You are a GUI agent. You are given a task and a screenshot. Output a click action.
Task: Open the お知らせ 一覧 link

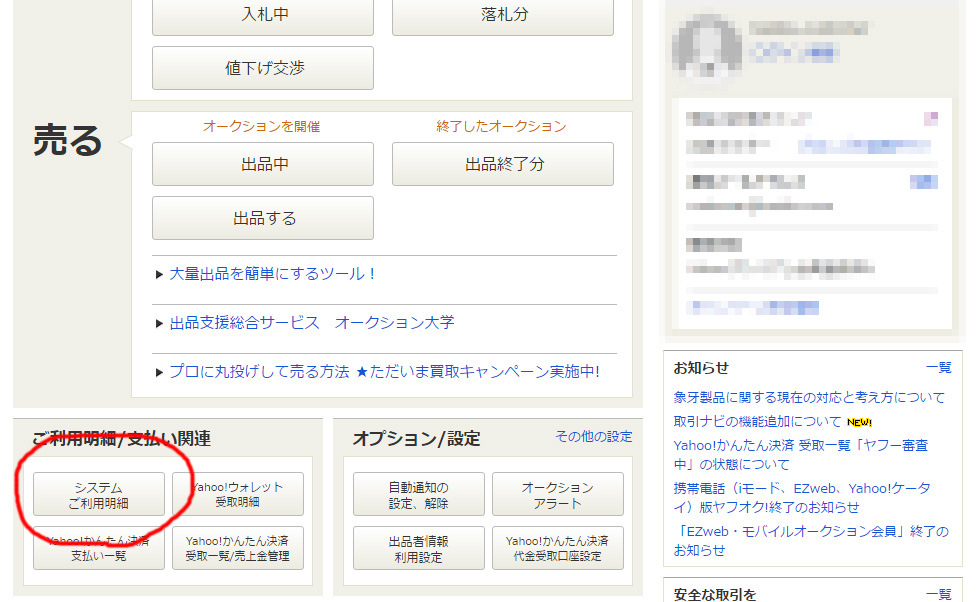pos(938,368)
